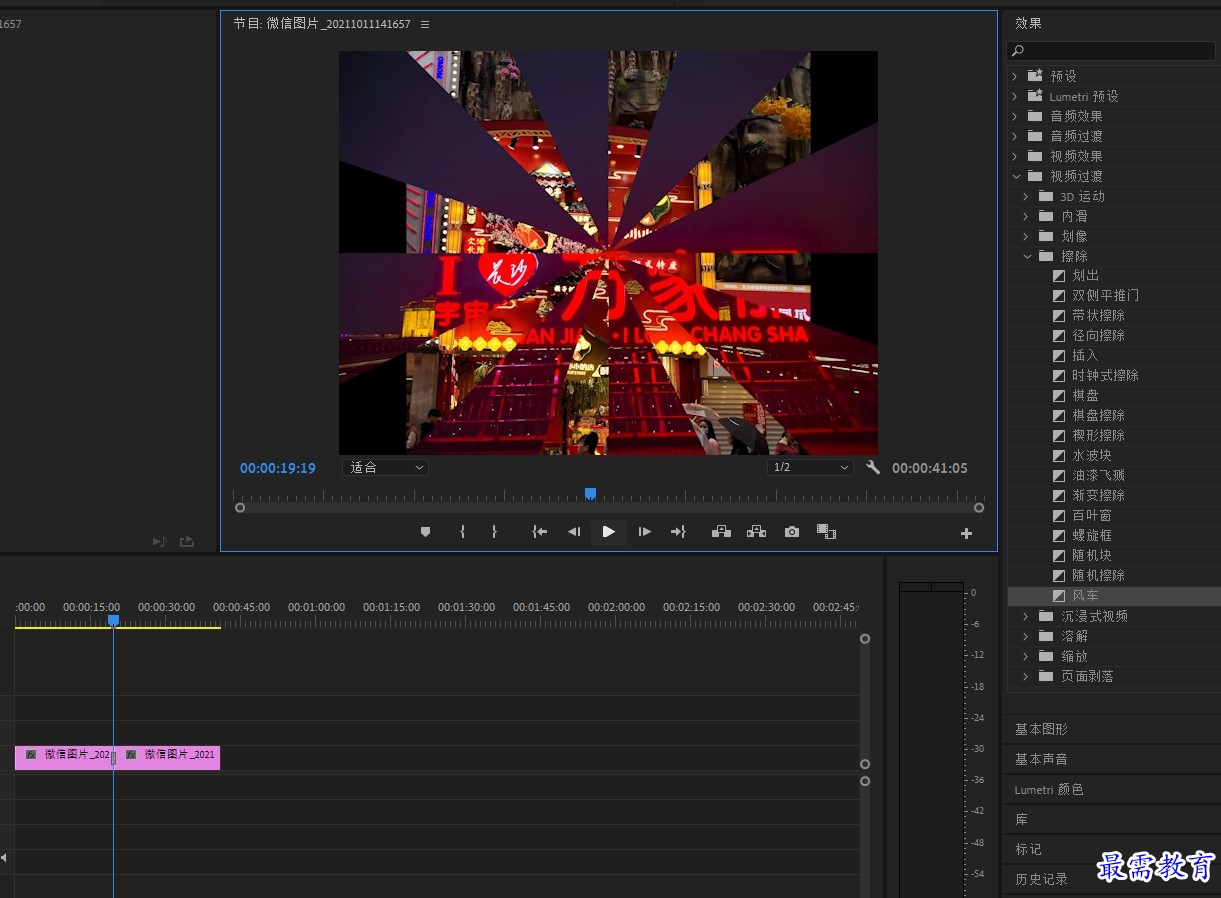Expand the 视频效果 folder

click(1015, 156)
